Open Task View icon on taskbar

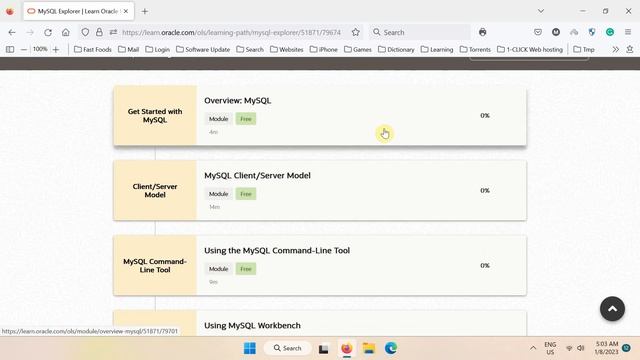click(x=324, y=349)
